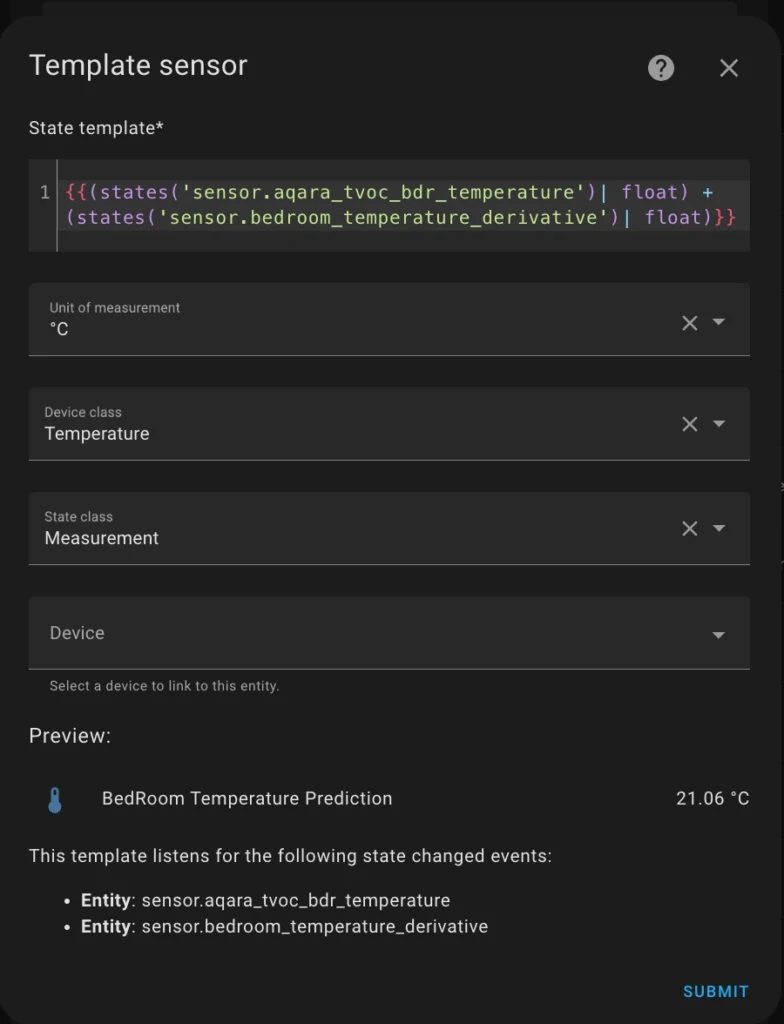Open the help icon for Template sensor
784x1024 pixels.
pos(661,68)
